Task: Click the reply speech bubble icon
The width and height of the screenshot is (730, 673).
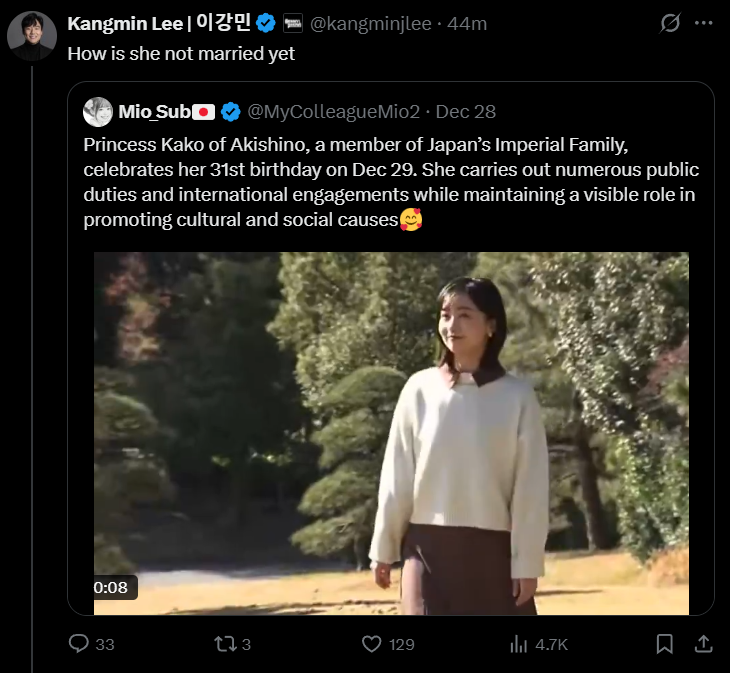Action: click(x=79, y=644)
